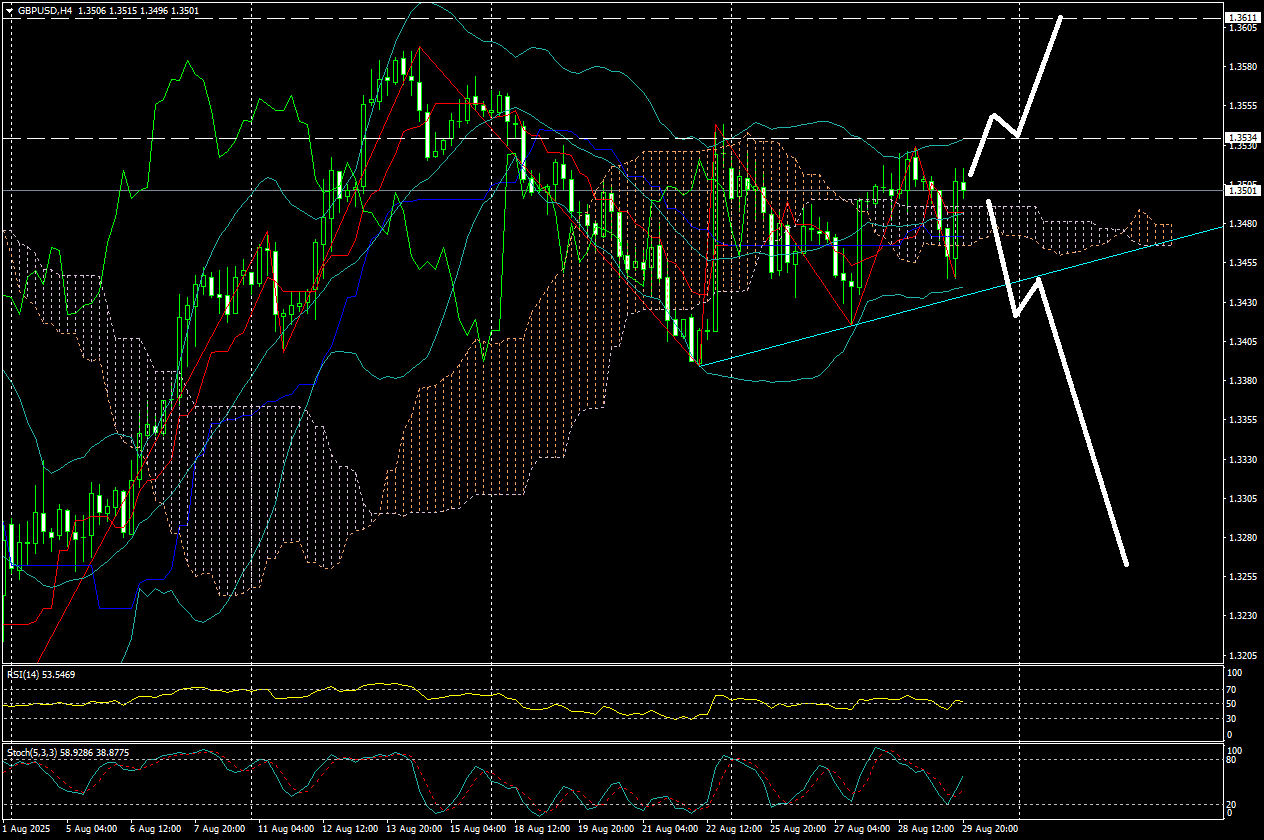Screen dimensions: 1264x840
Task: Click the 1.3355 price scale value
Action: click(x=1243, y=420)
